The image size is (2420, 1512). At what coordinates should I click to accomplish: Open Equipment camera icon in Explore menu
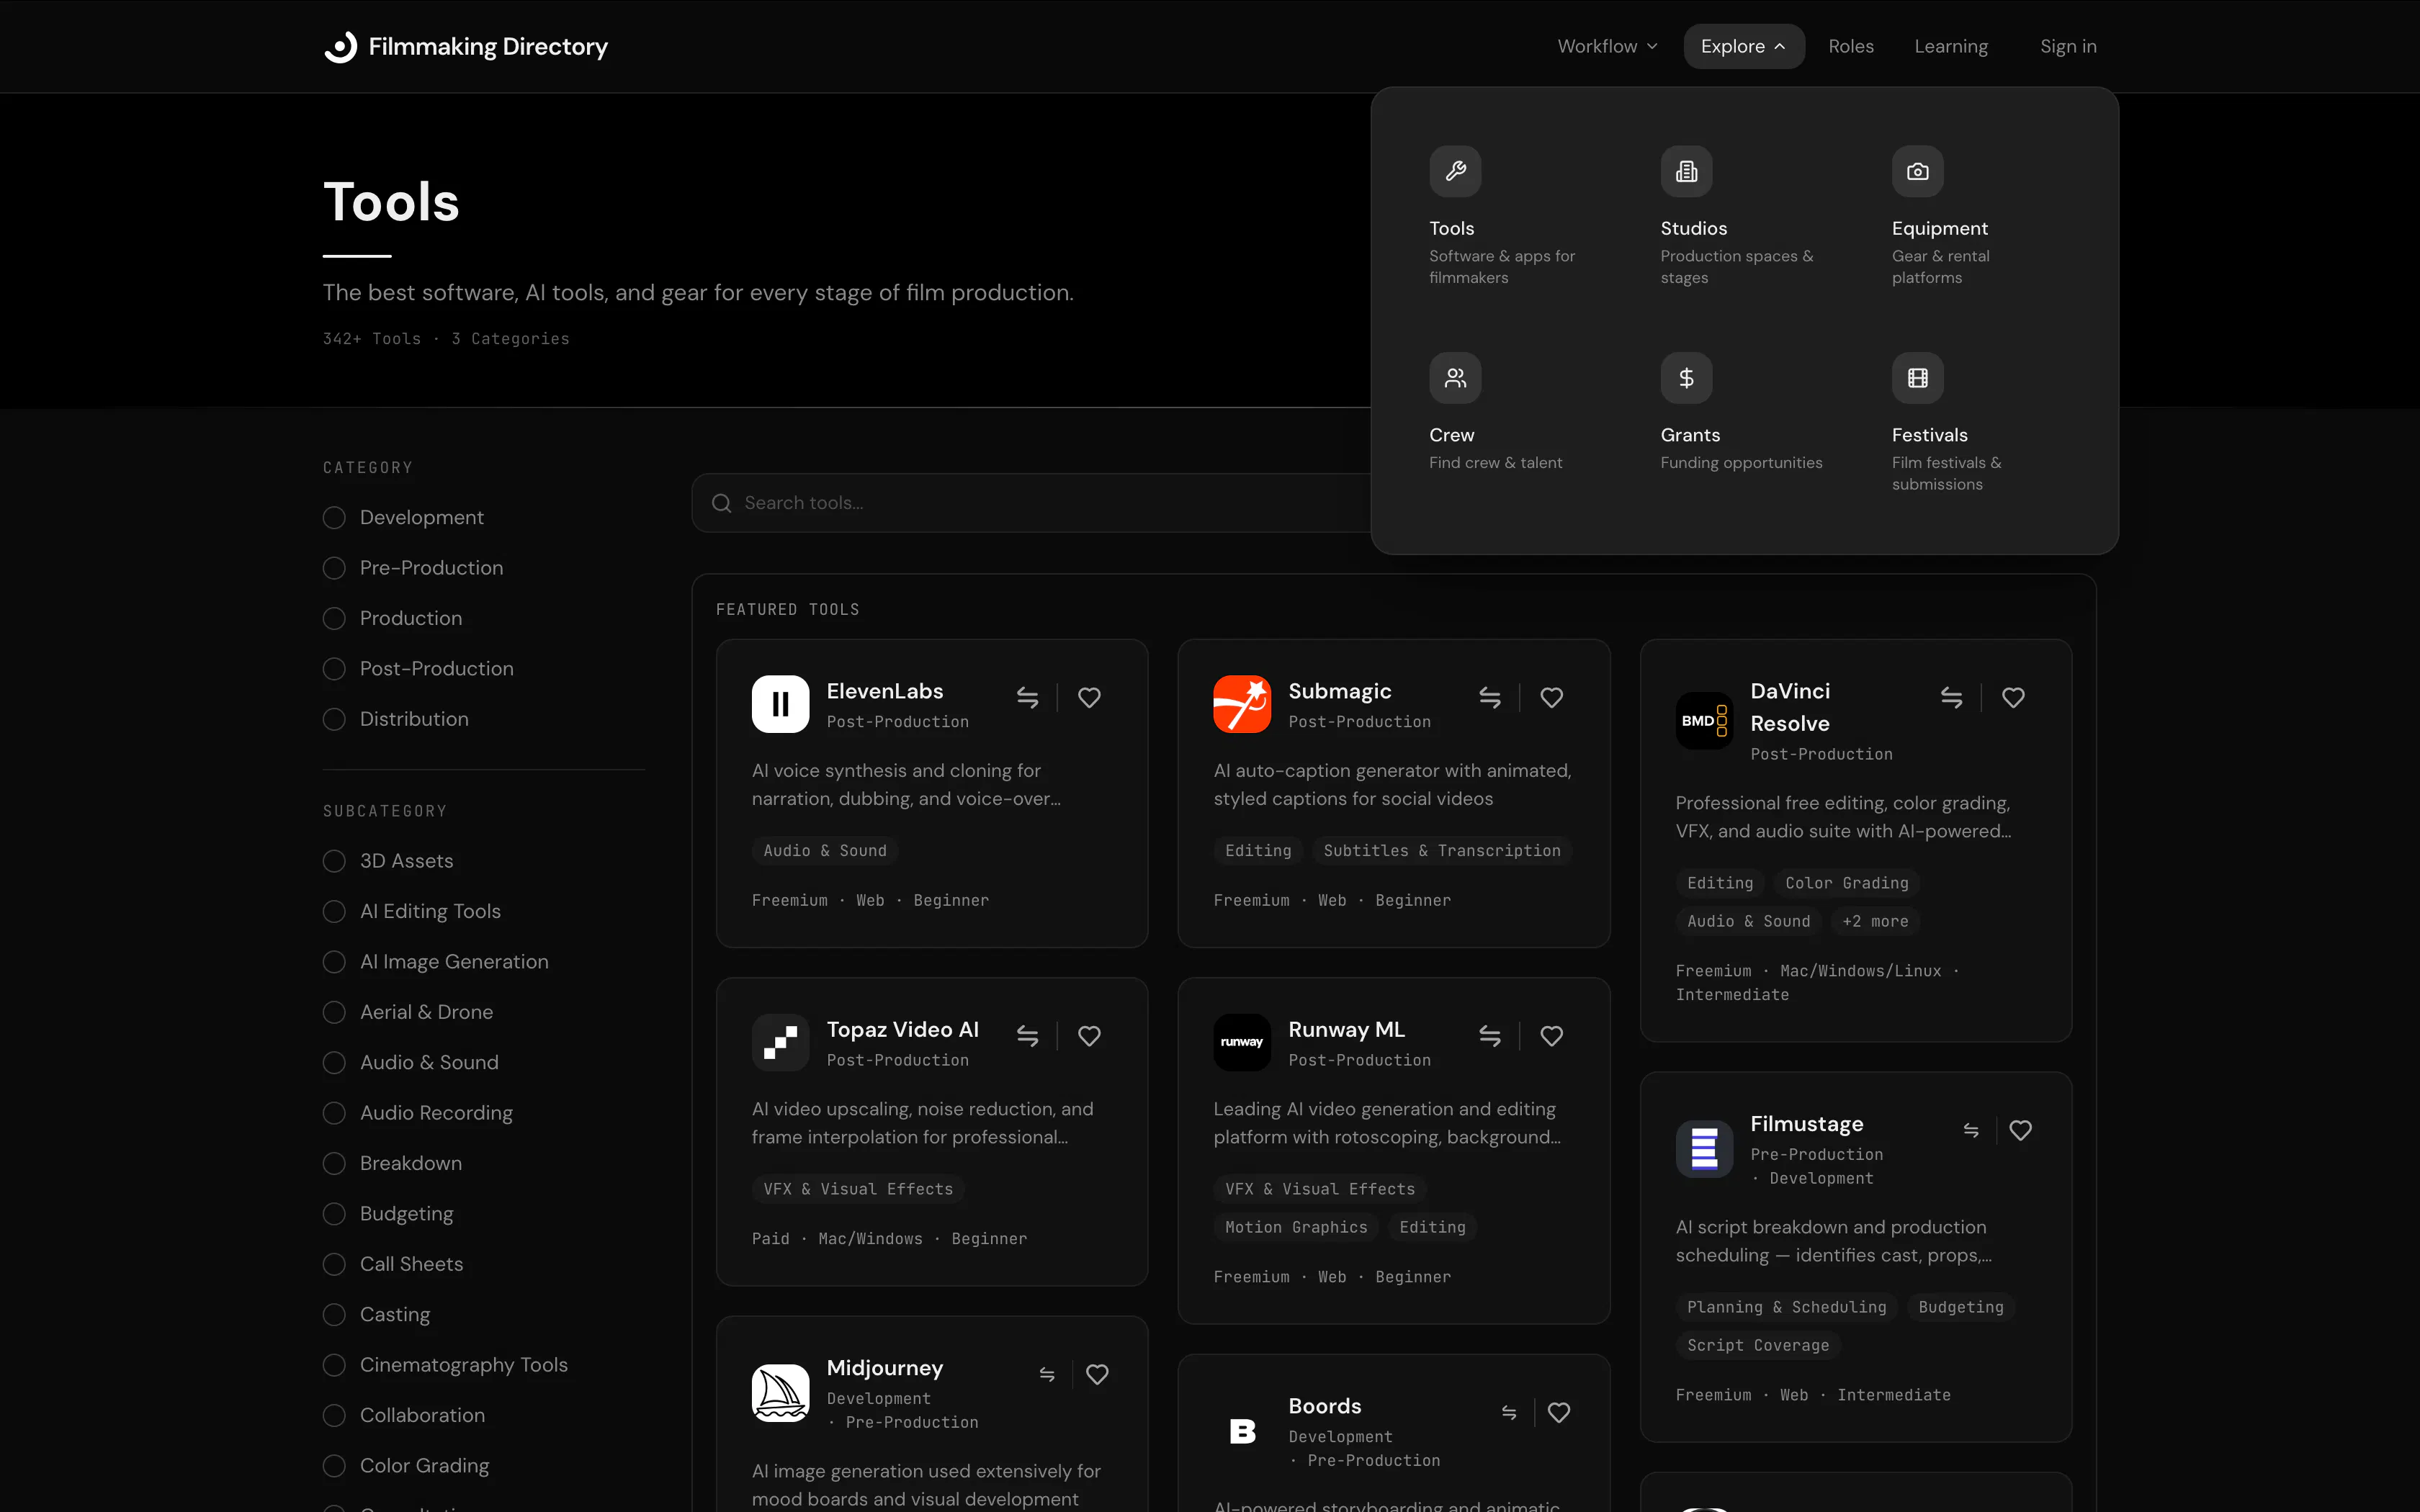tap(1917, 172)
